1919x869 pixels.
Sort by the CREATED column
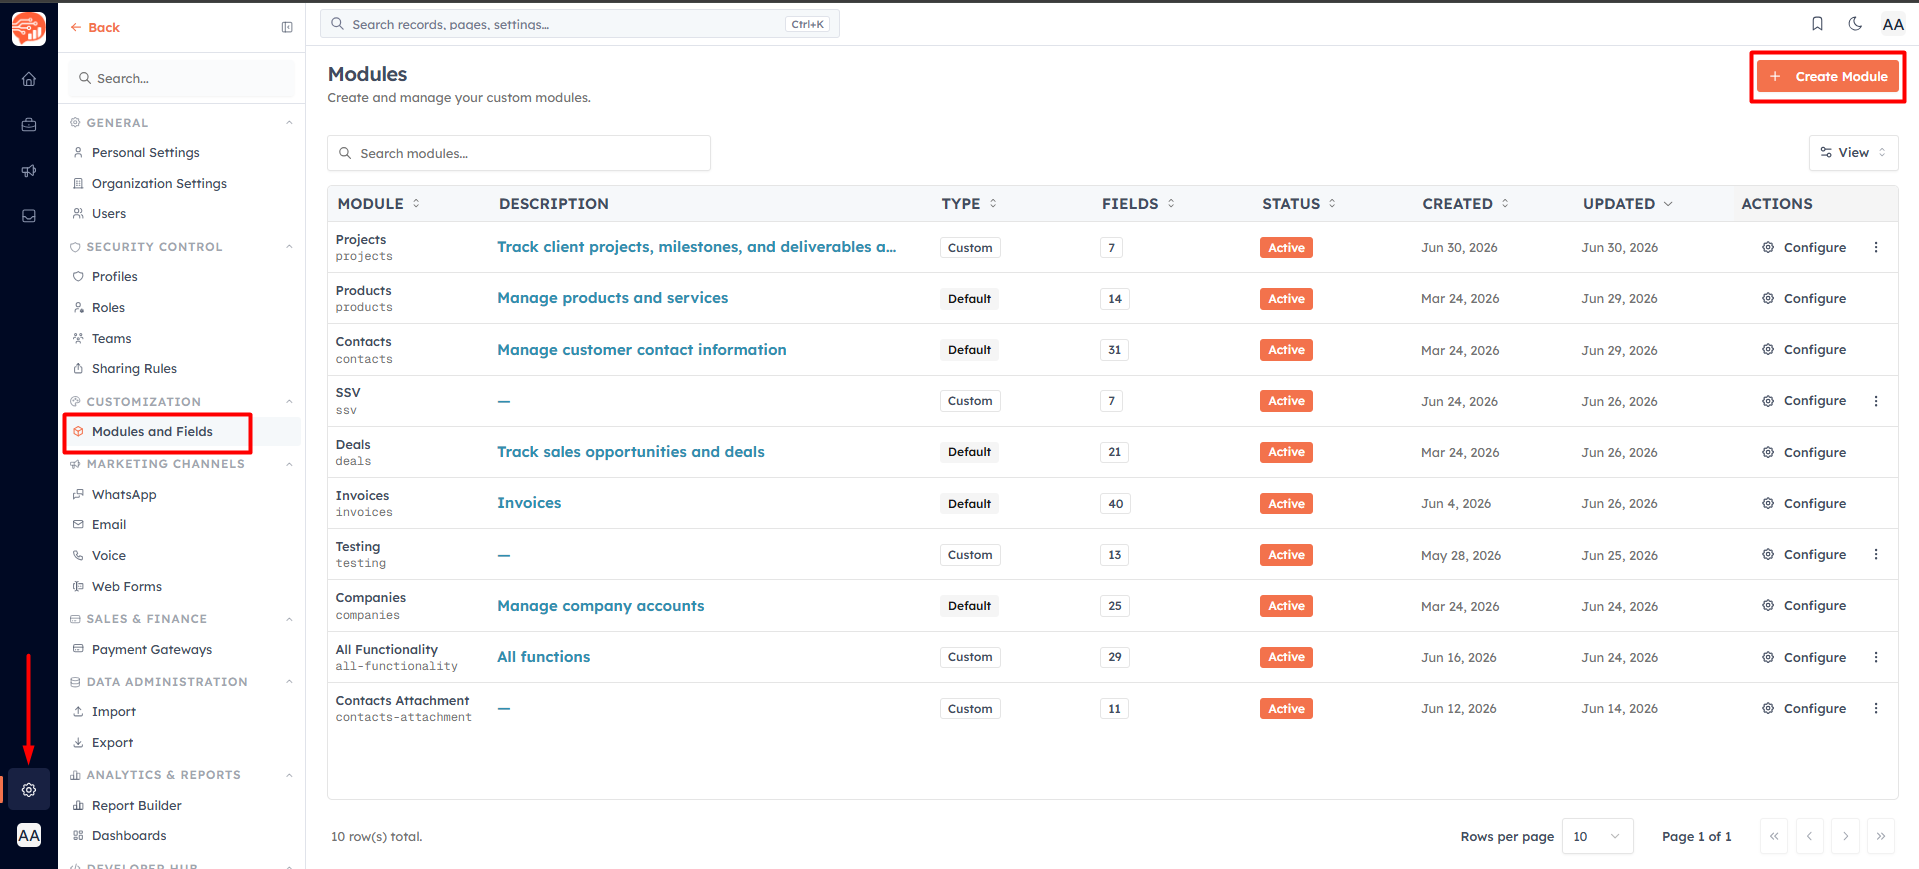(x=1465, y=203)
